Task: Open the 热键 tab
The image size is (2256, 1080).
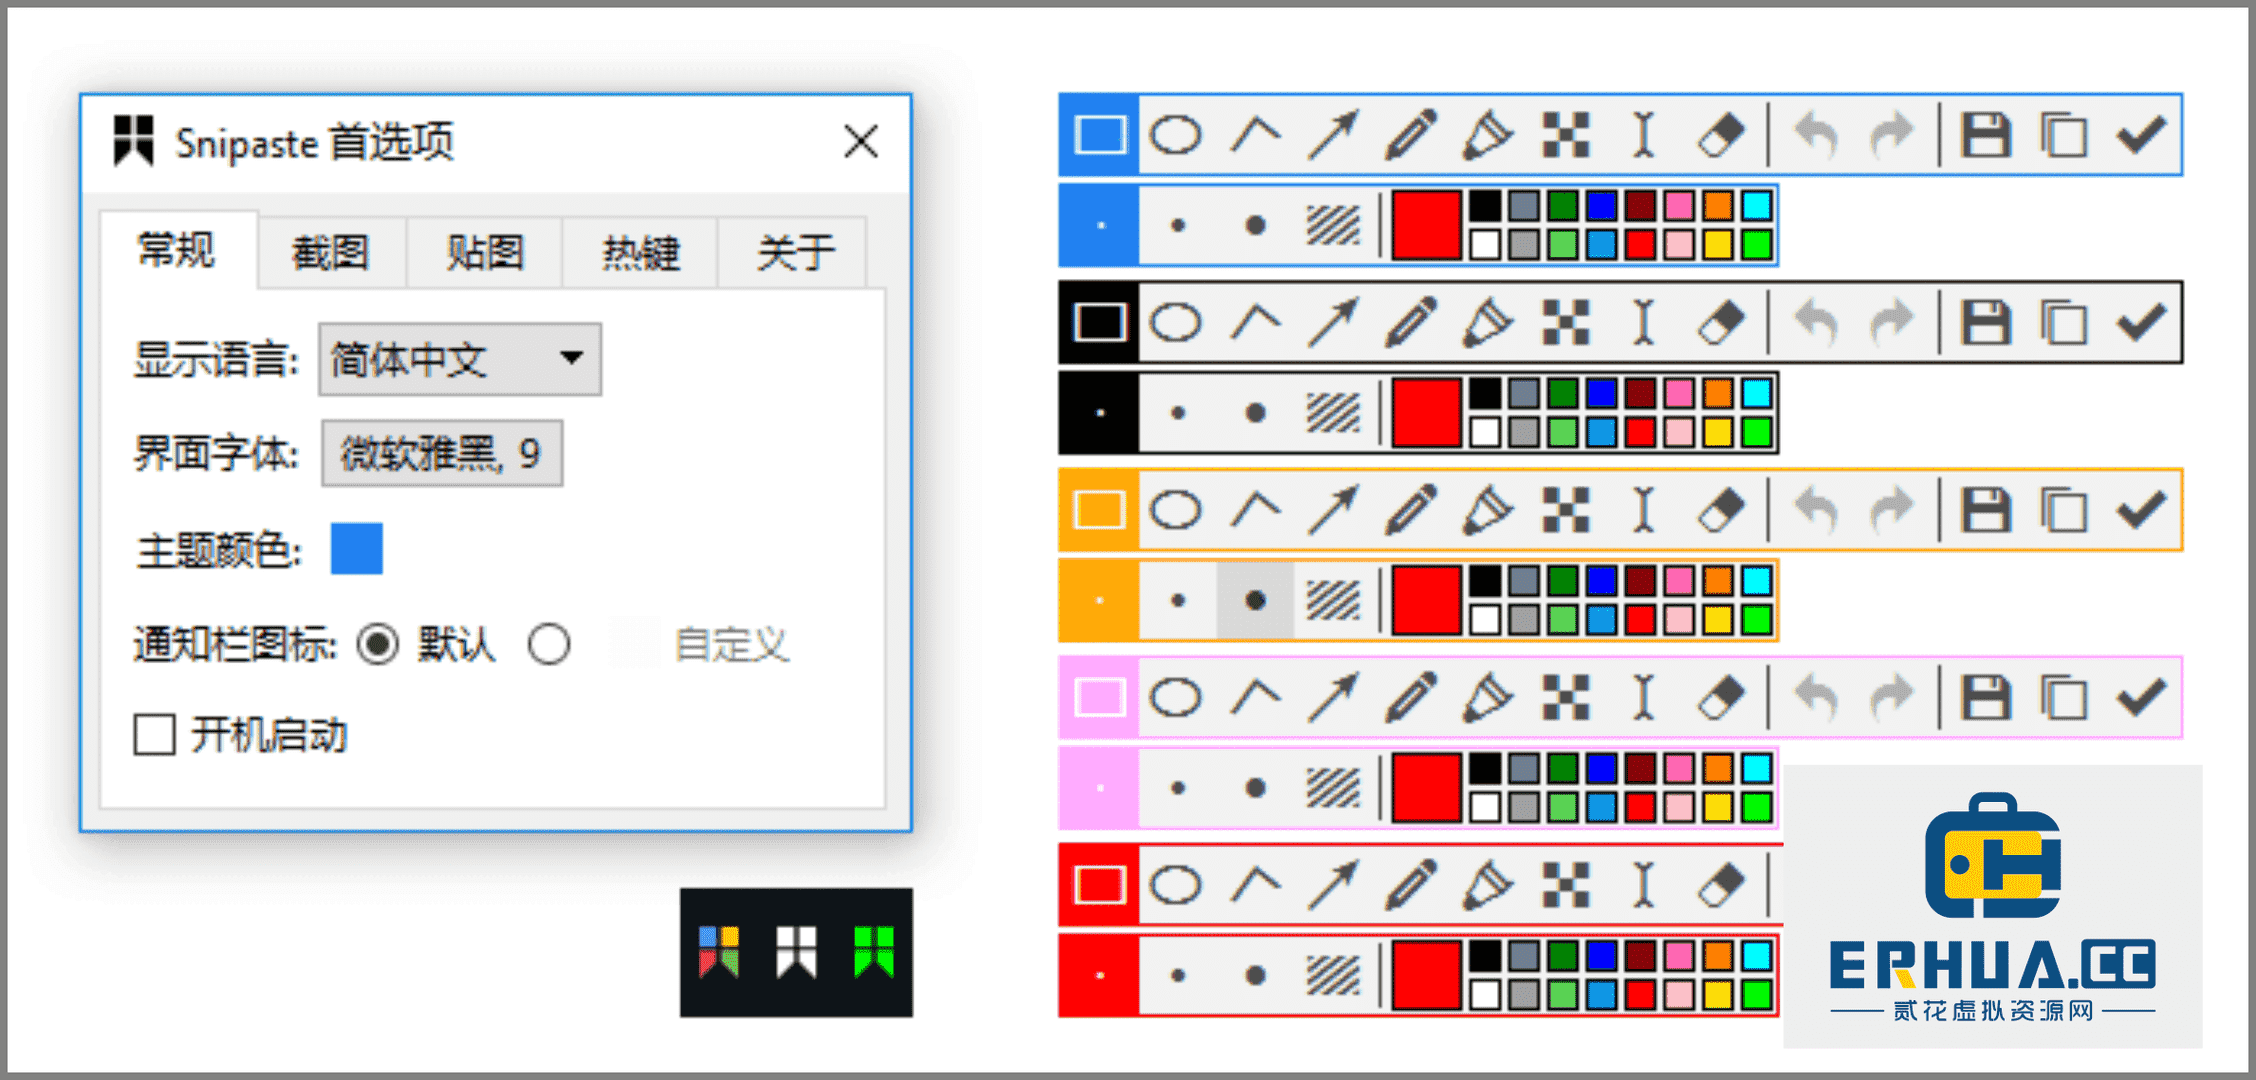Action: 640,253
